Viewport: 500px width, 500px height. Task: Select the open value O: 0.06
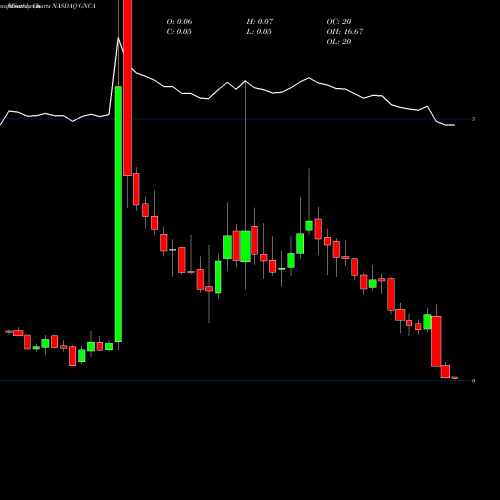click(179, 22)
